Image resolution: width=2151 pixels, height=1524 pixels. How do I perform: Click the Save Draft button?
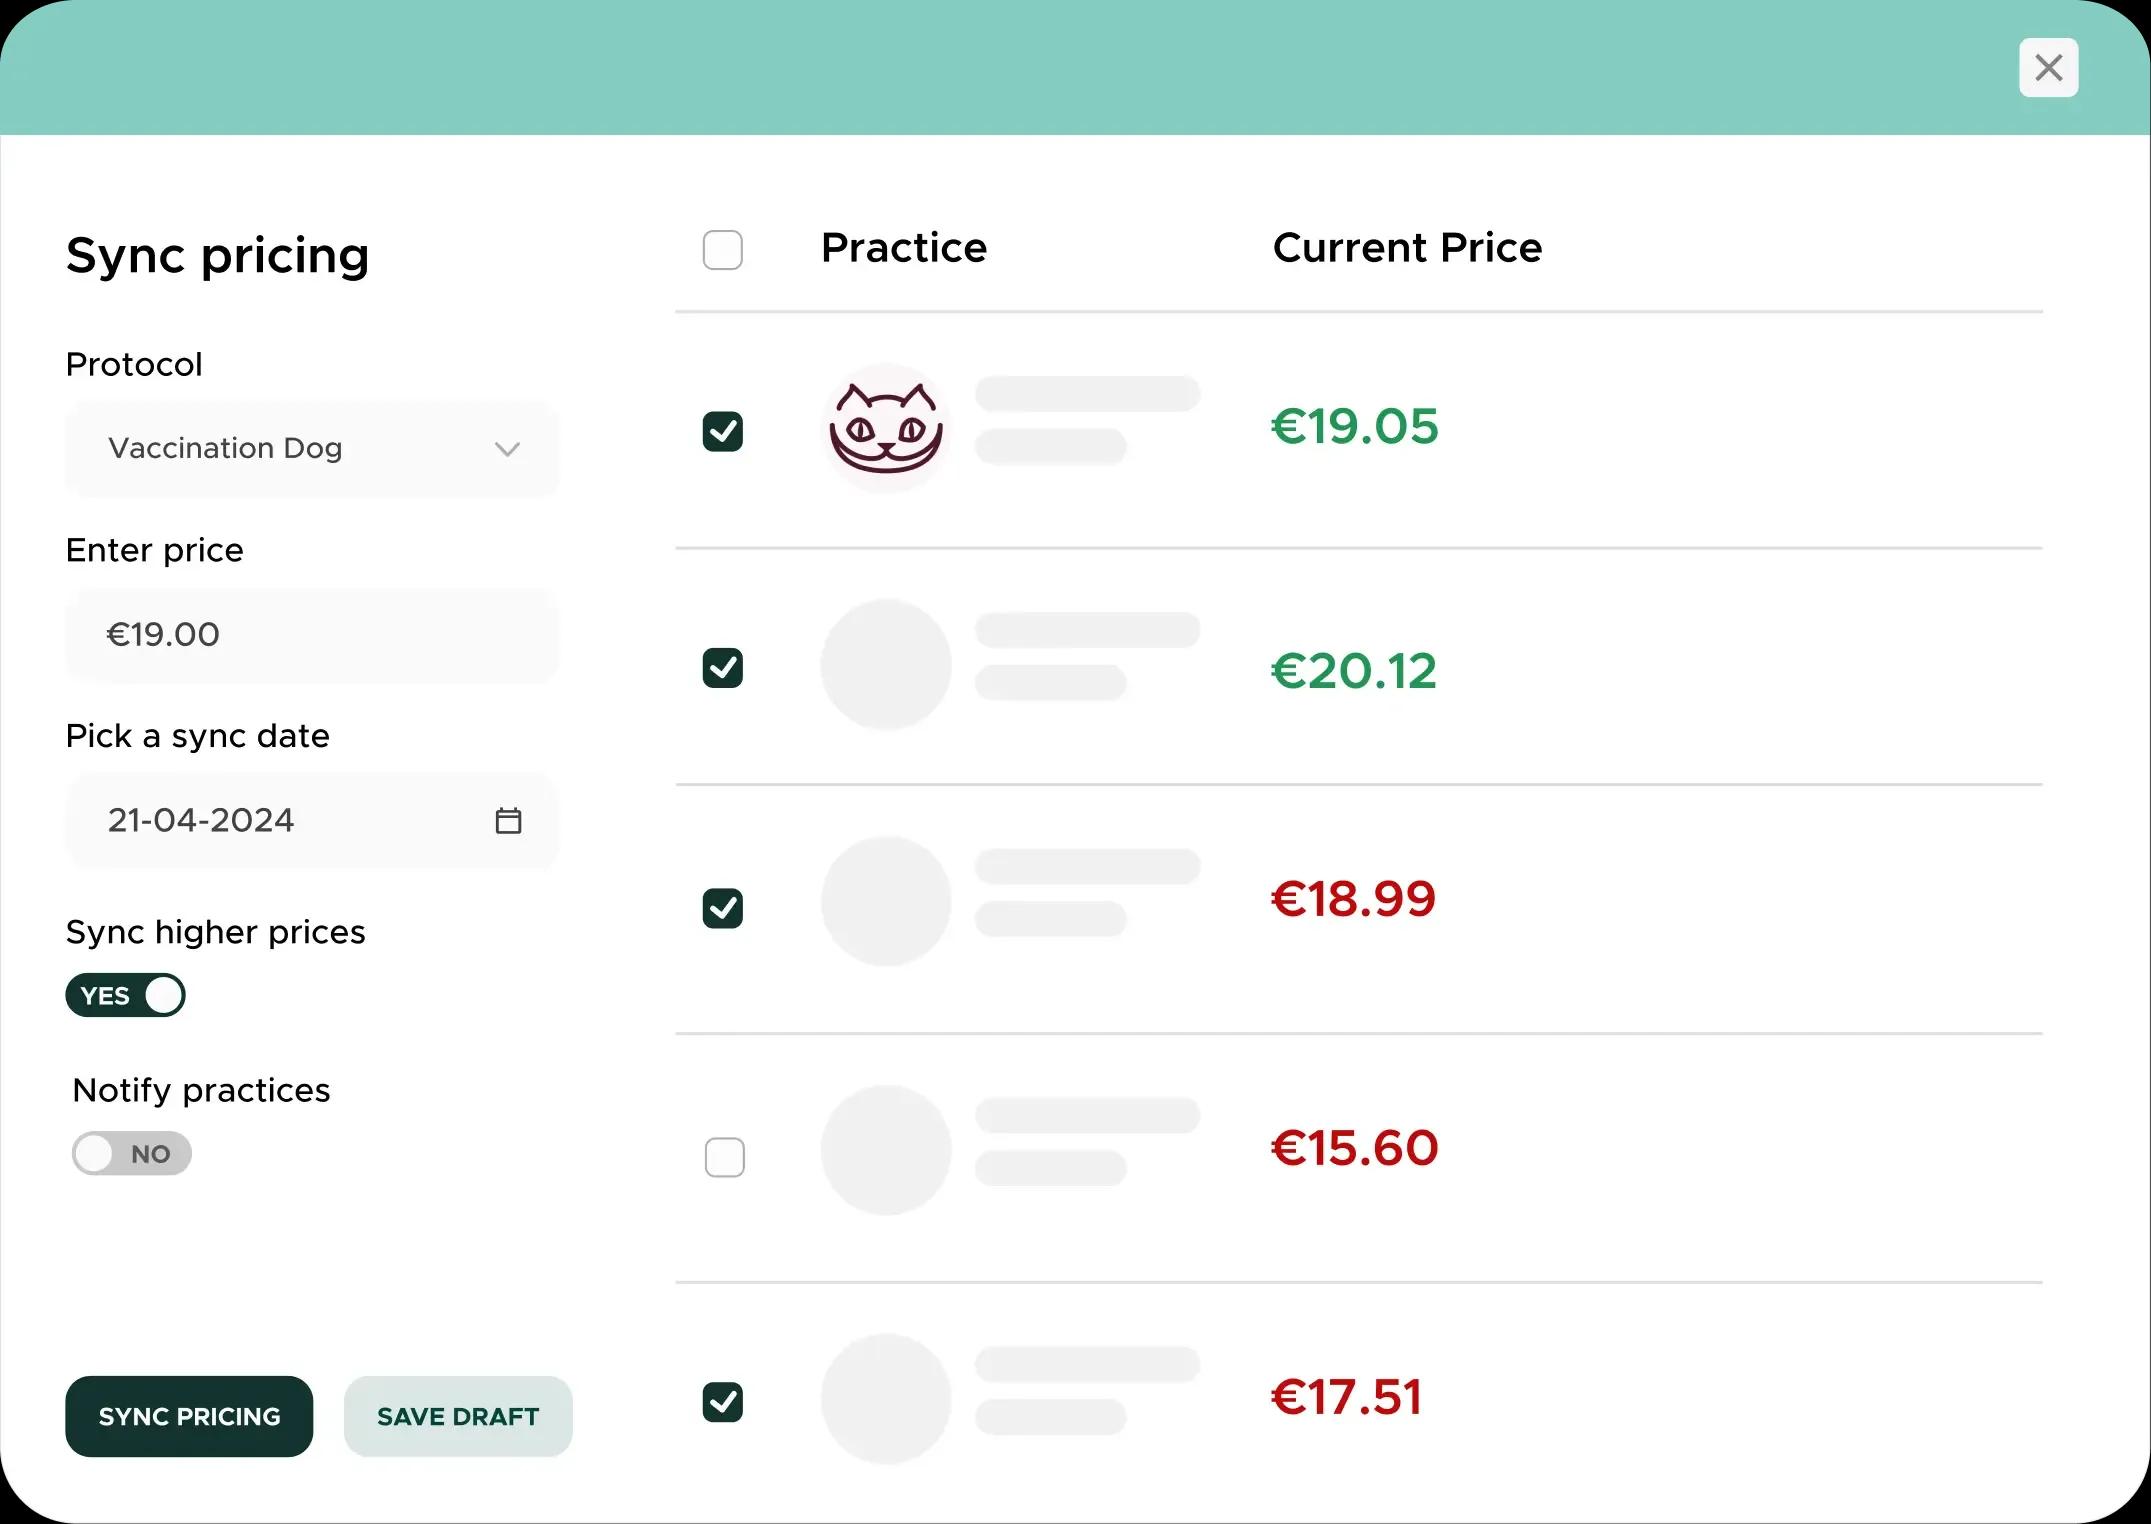pos(458,1416)
